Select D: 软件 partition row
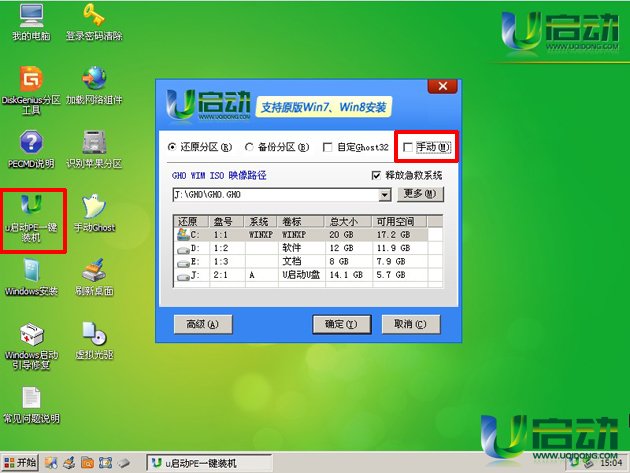 [x=308, y=248]
